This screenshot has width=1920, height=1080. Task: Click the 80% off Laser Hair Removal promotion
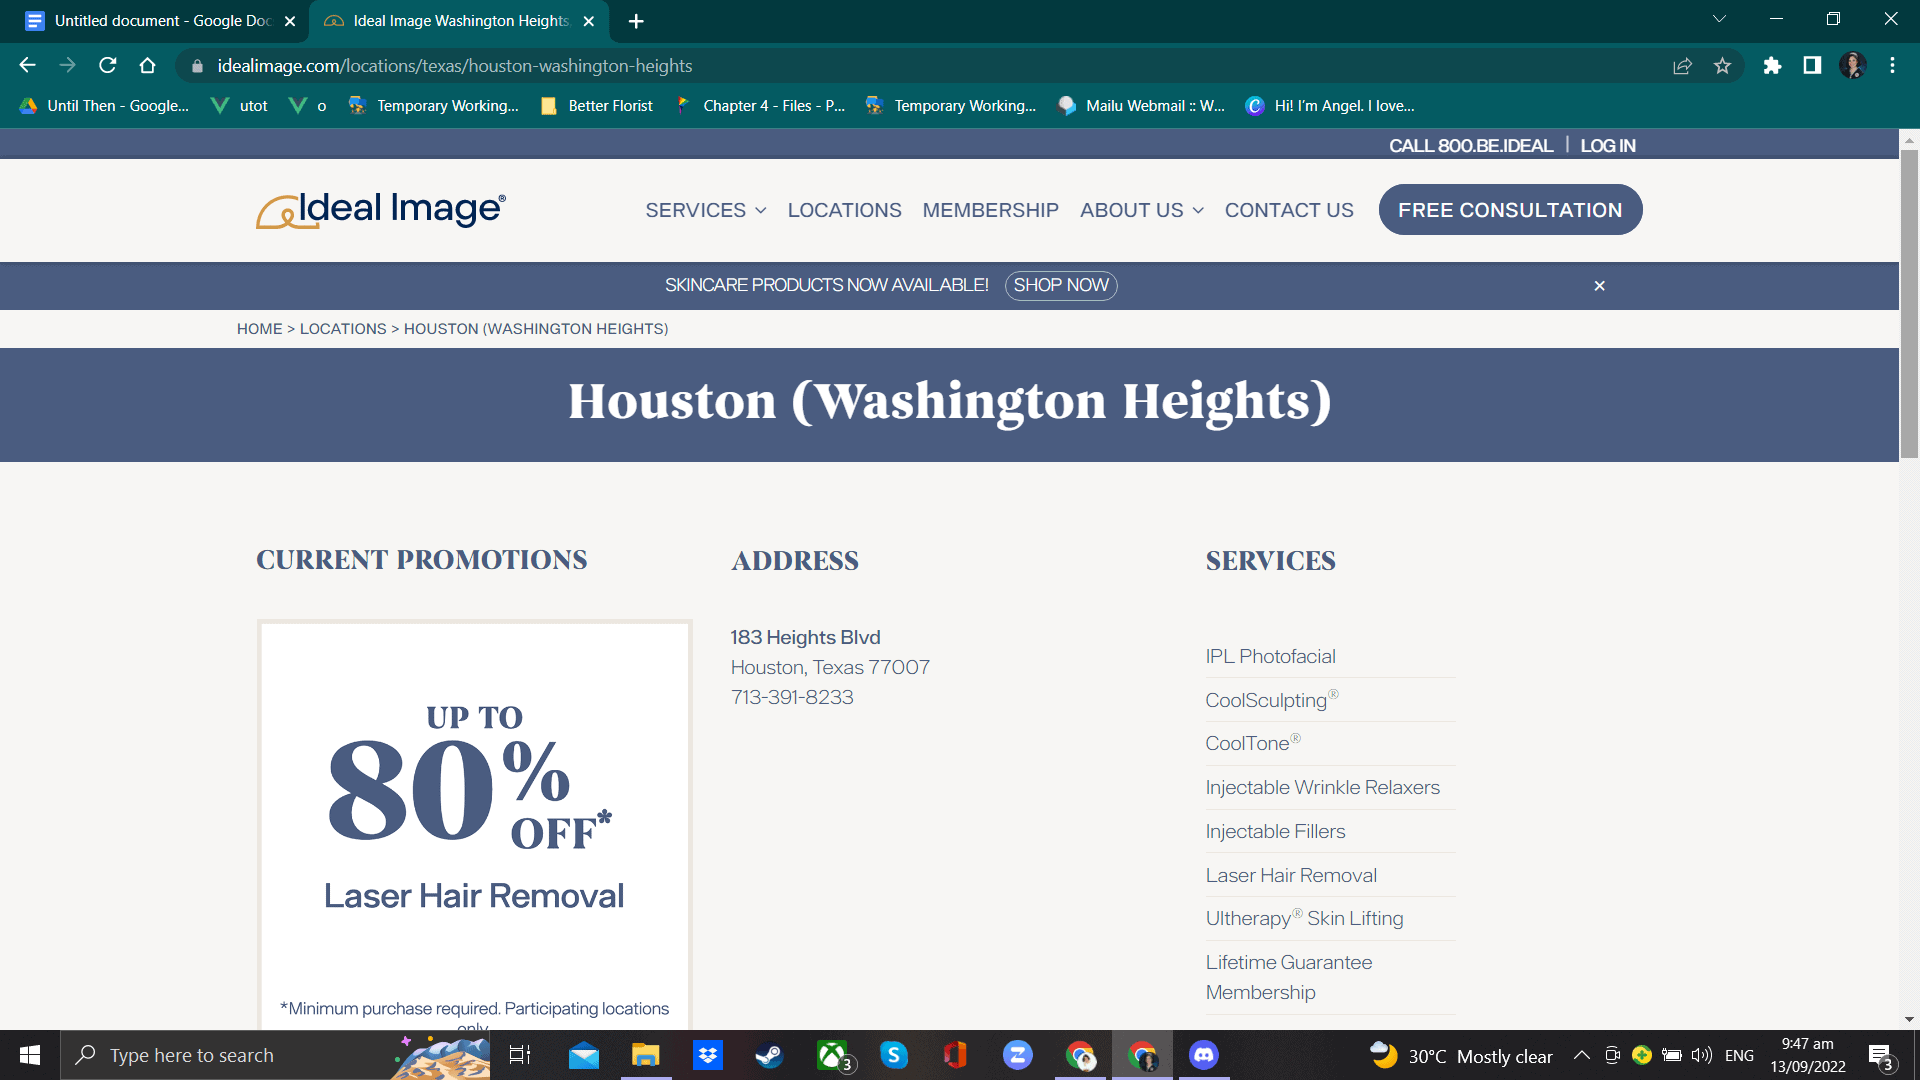(474, 825)
